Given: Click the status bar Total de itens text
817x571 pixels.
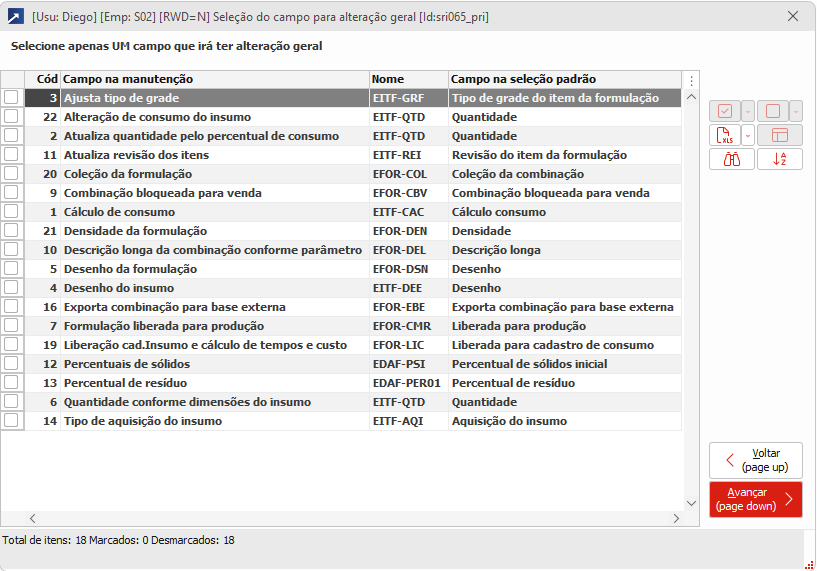Looking at the screenshot, I should [118, 540].
